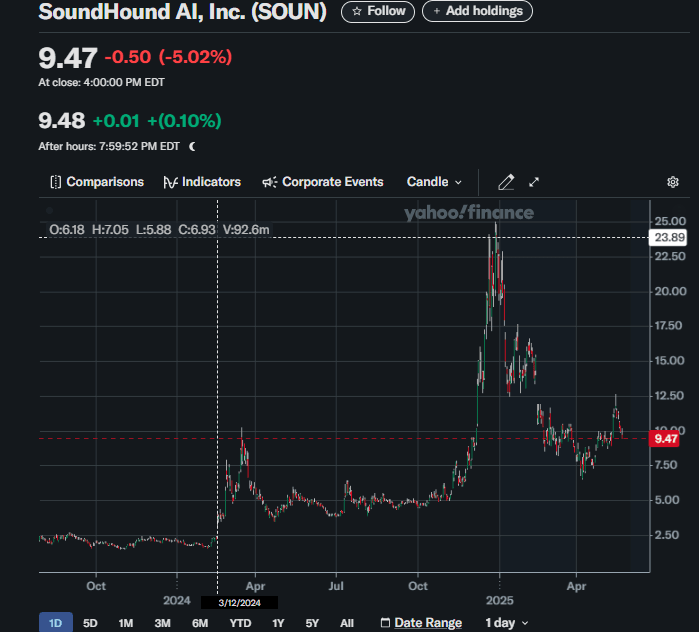Screen dimensions: 699x632
Task: Click the after-hours moon icon
Action: [192, 146]
